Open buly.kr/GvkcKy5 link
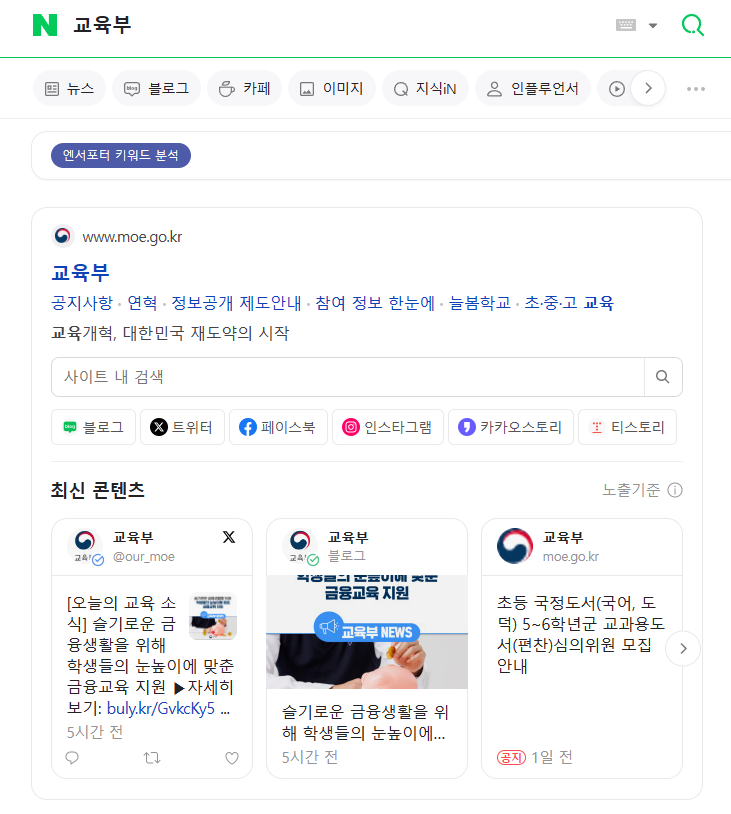Image resolution: width=731 pixels, height=814 pixels. [x=160, y=709]
